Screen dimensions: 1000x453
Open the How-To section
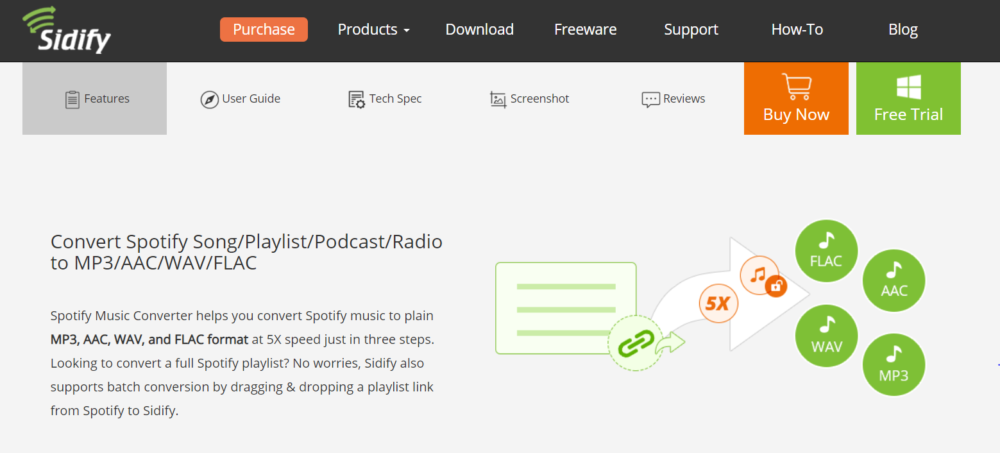797,29
